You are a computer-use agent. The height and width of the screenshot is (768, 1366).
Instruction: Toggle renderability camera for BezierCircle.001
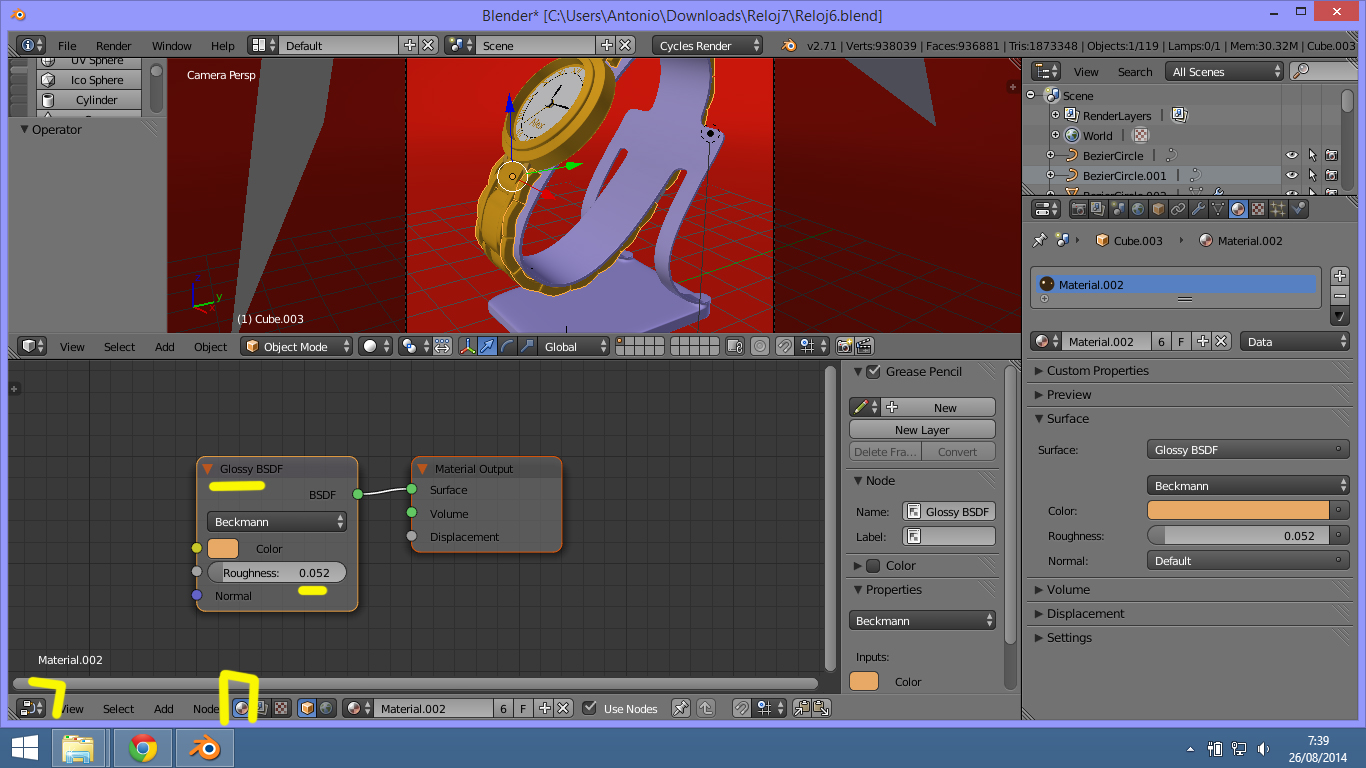pos(1332,175)
